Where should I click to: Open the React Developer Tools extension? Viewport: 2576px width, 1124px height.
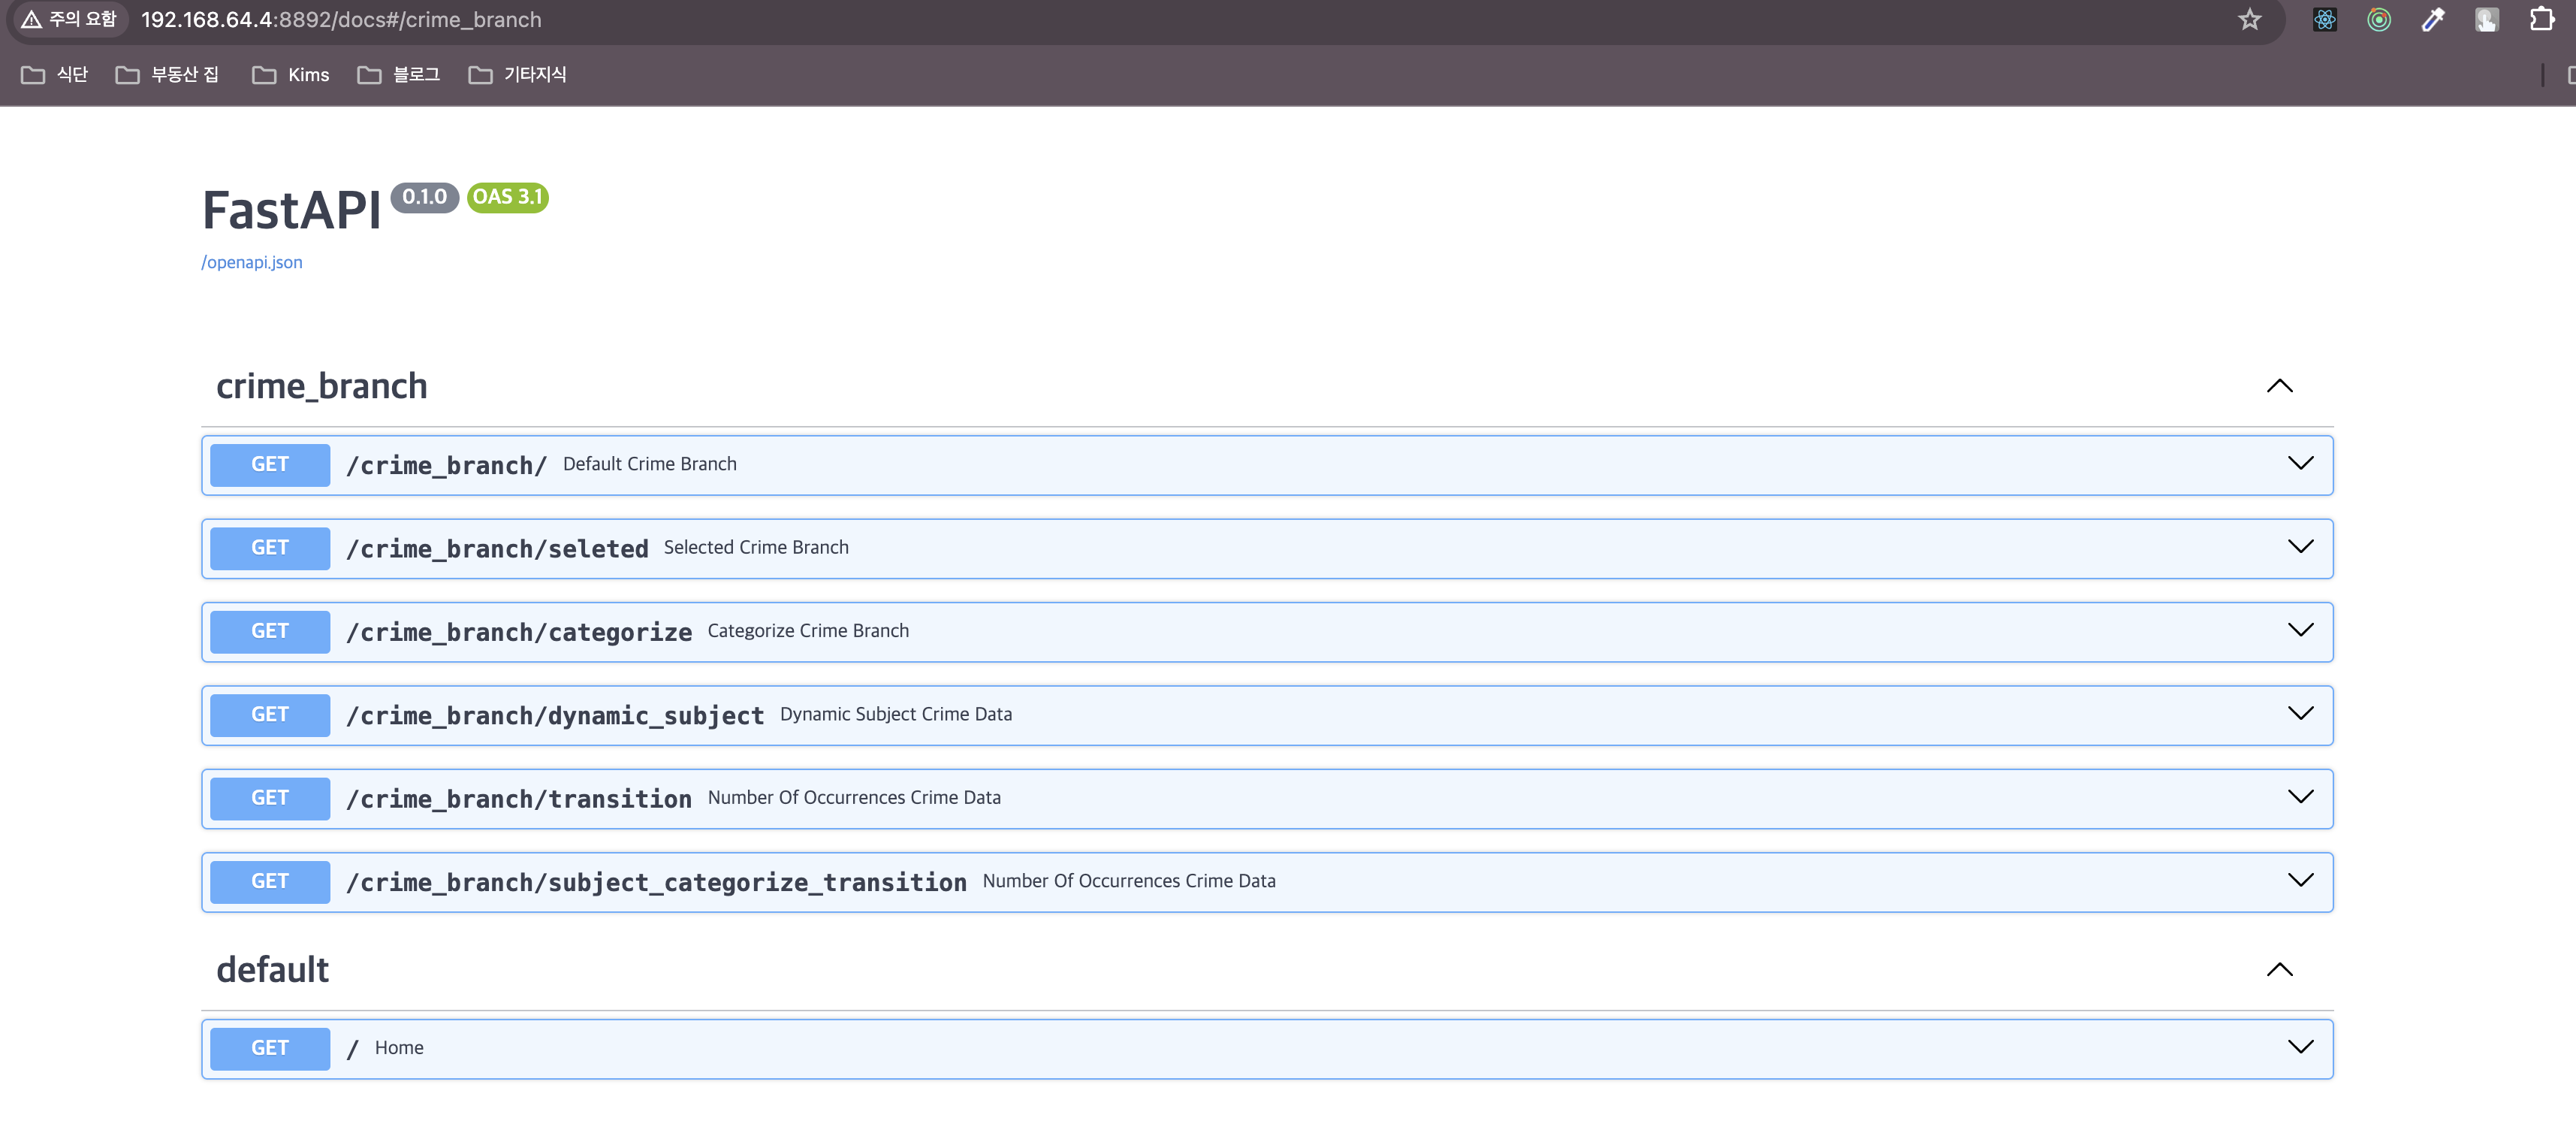click(2325, 20)
